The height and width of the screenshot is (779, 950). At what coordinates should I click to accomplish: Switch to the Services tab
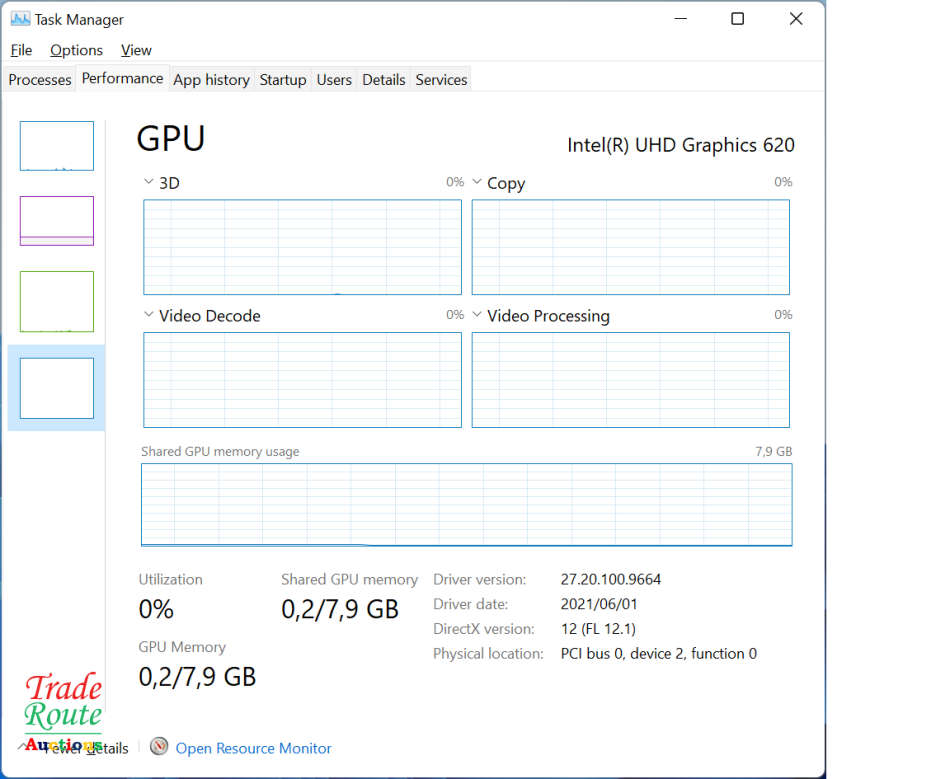click(441, 80)
